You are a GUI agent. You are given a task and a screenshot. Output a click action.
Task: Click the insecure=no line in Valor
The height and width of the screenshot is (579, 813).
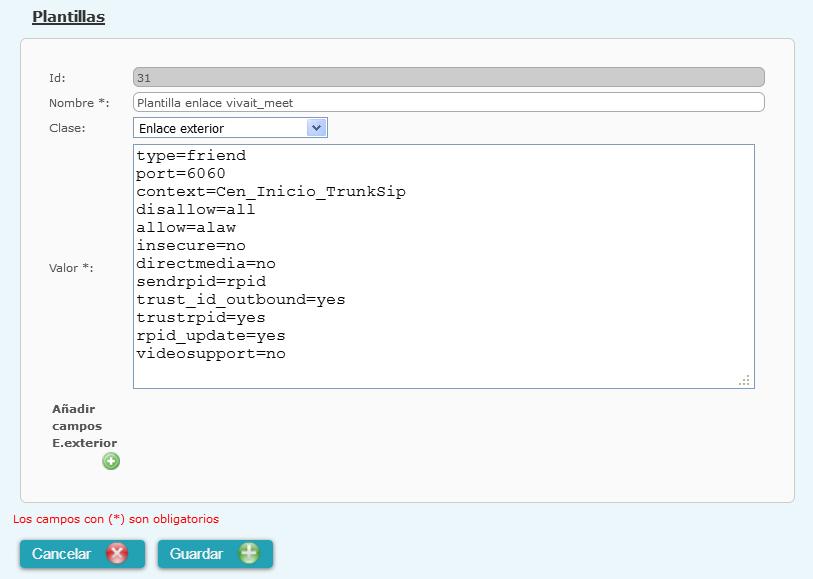pyautogui.click(x=191, y=246)
